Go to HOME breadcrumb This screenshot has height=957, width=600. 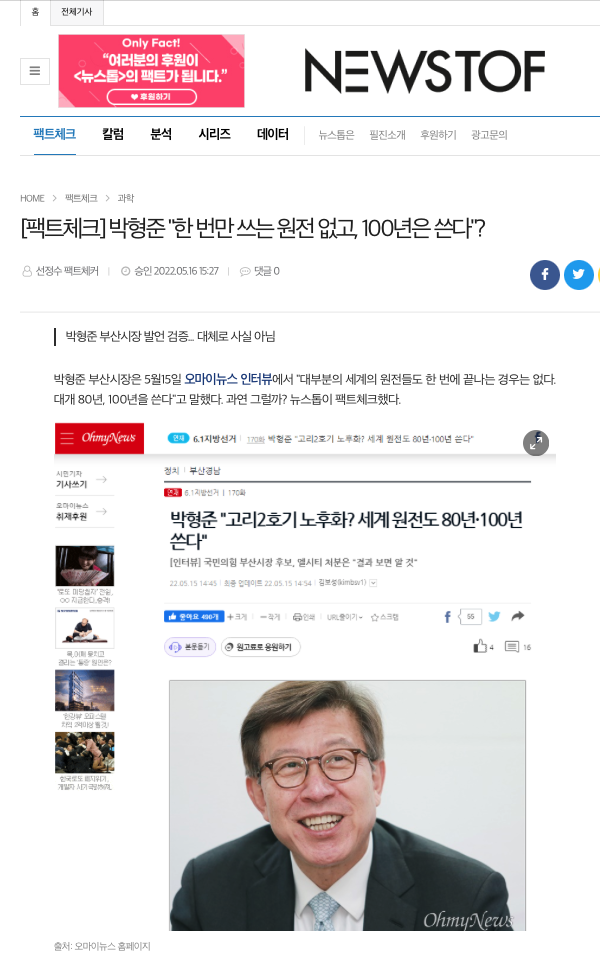pyautogui.click(x=32, y=198)
